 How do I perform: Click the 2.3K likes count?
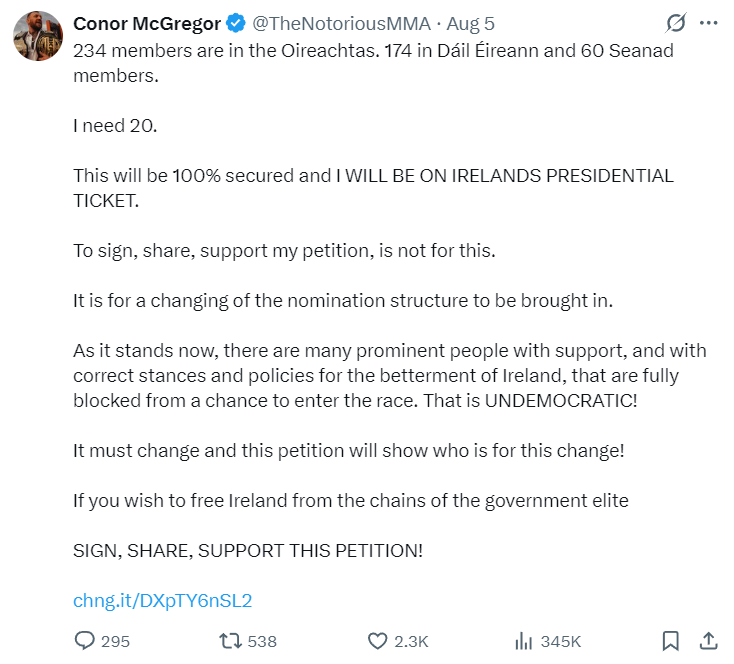coord(412,641)
